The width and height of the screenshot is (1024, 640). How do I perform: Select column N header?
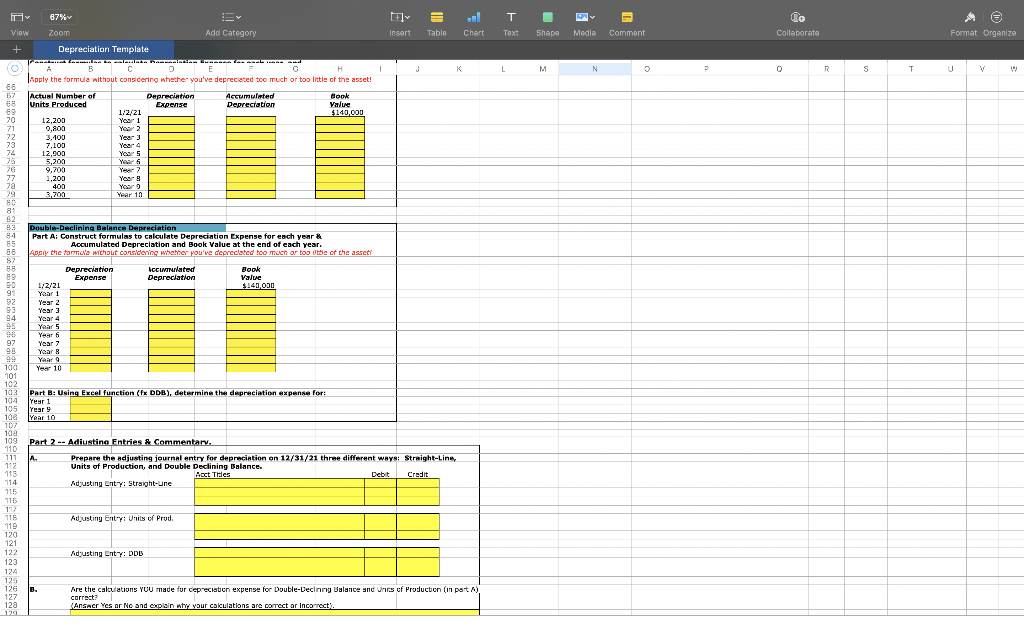coord(594,69)
